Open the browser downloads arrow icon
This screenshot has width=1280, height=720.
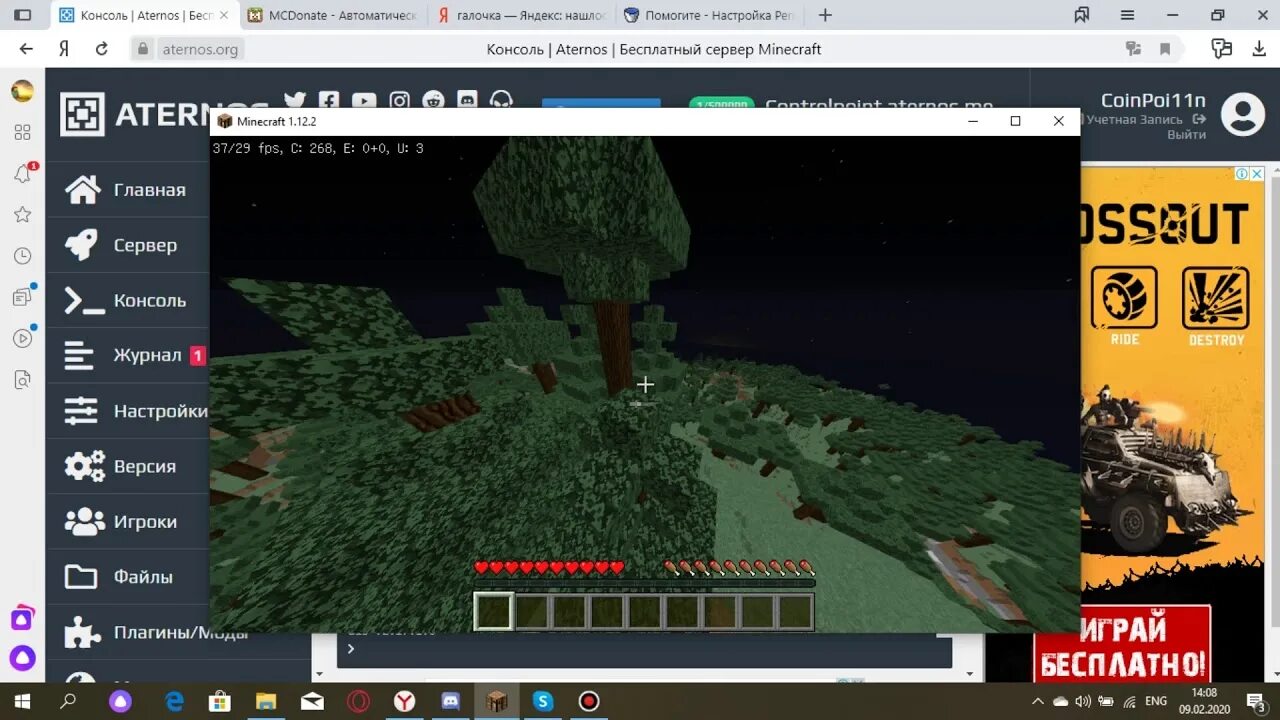1259,49
